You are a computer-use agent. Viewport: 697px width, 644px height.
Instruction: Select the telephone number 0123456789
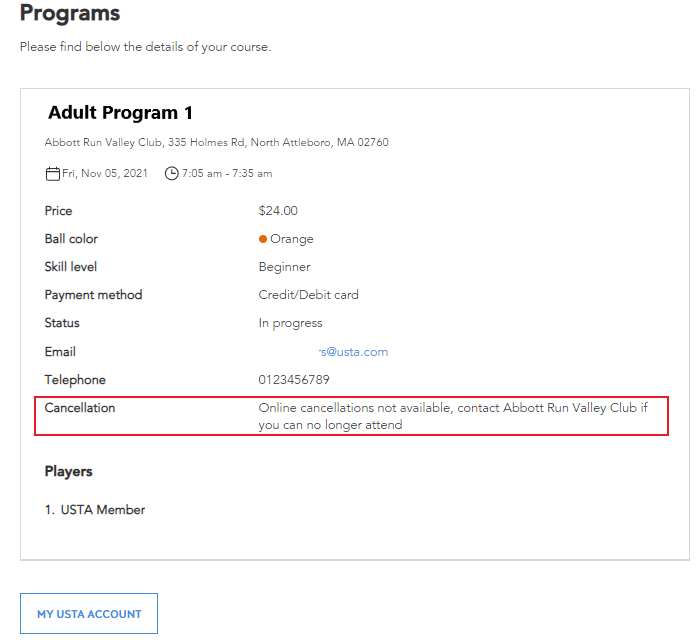[294, 380]
